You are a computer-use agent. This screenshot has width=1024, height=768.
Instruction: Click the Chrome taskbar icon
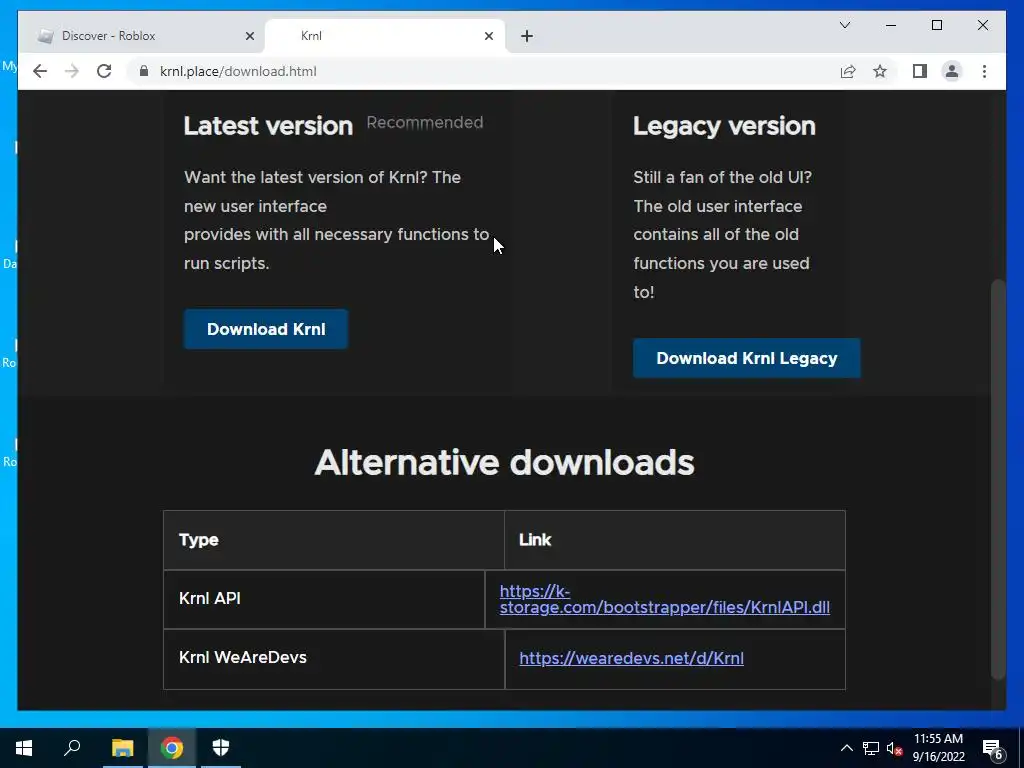172,748
